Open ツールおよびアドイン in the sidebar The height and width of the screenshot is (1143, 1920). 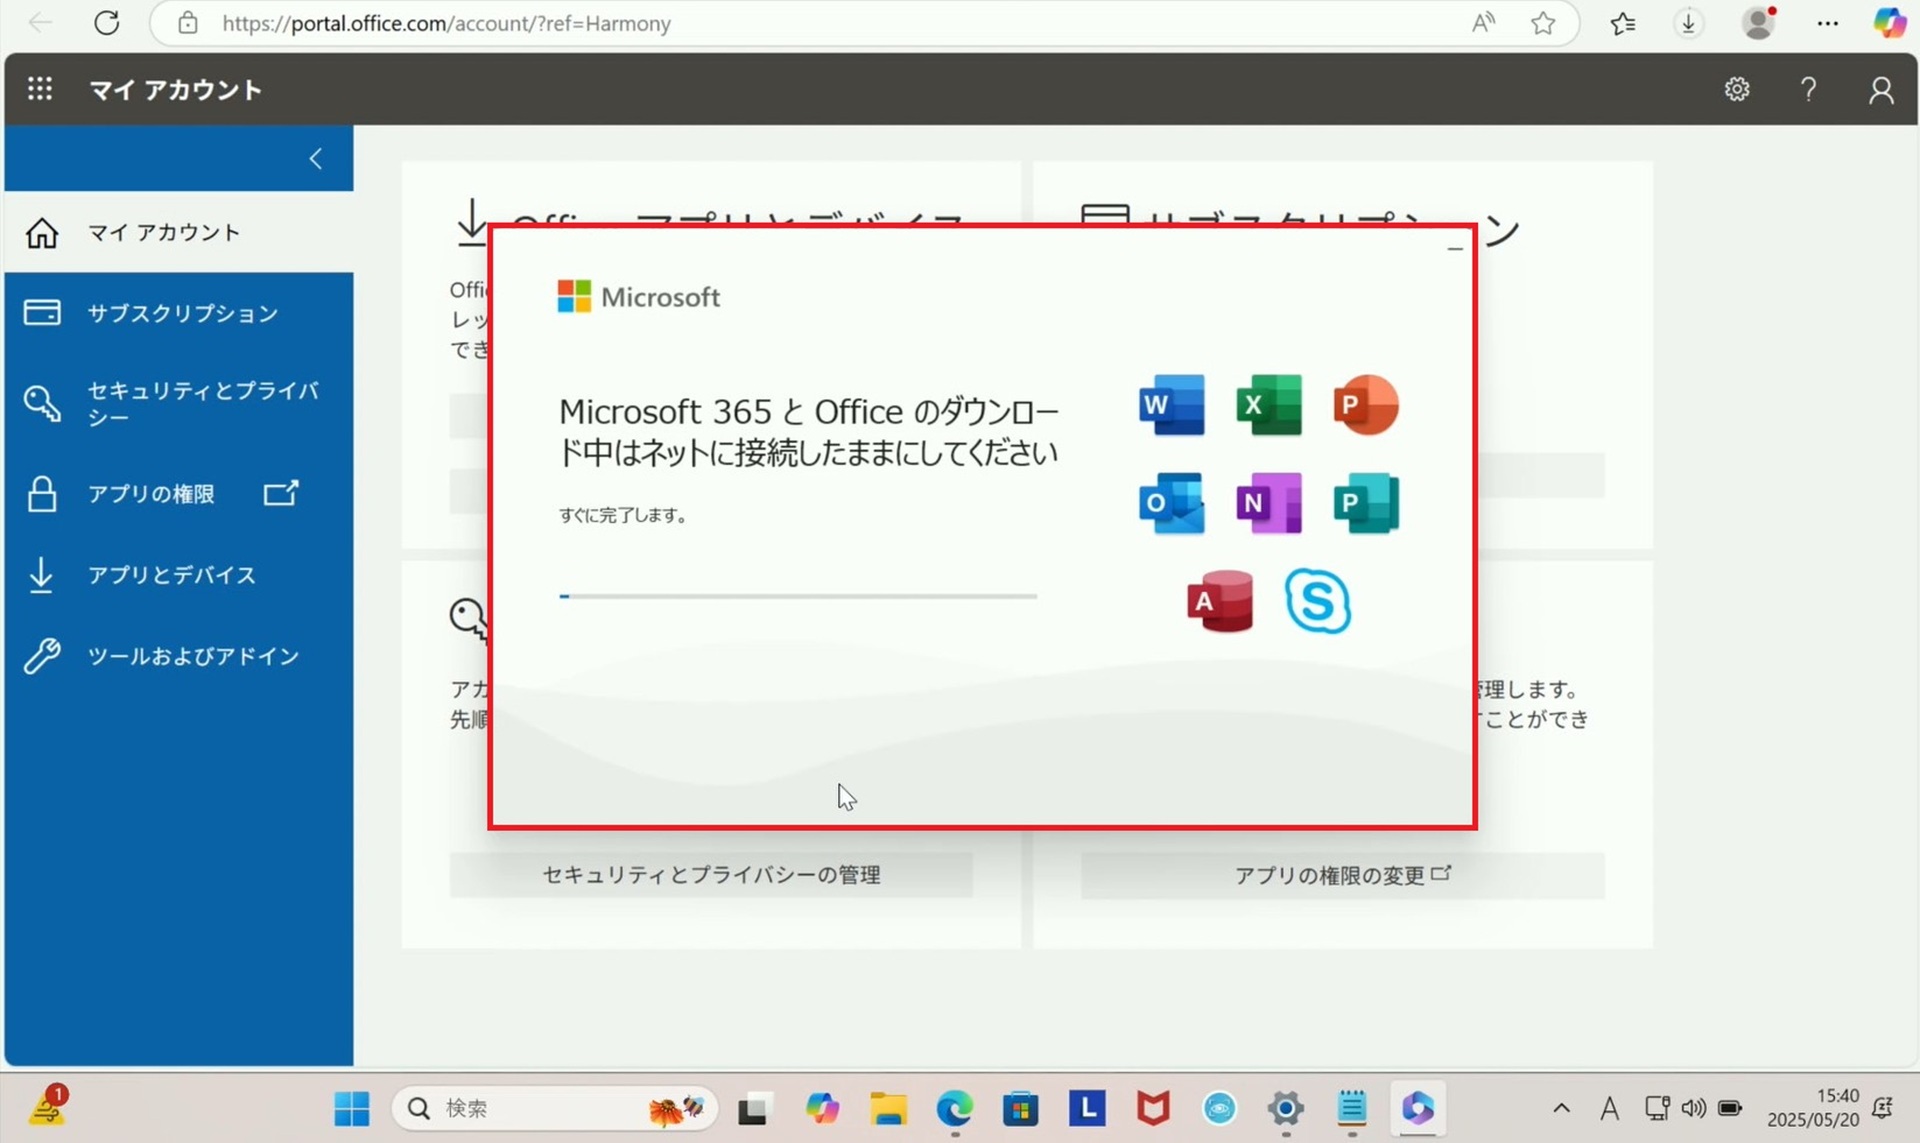pos(179,656)
